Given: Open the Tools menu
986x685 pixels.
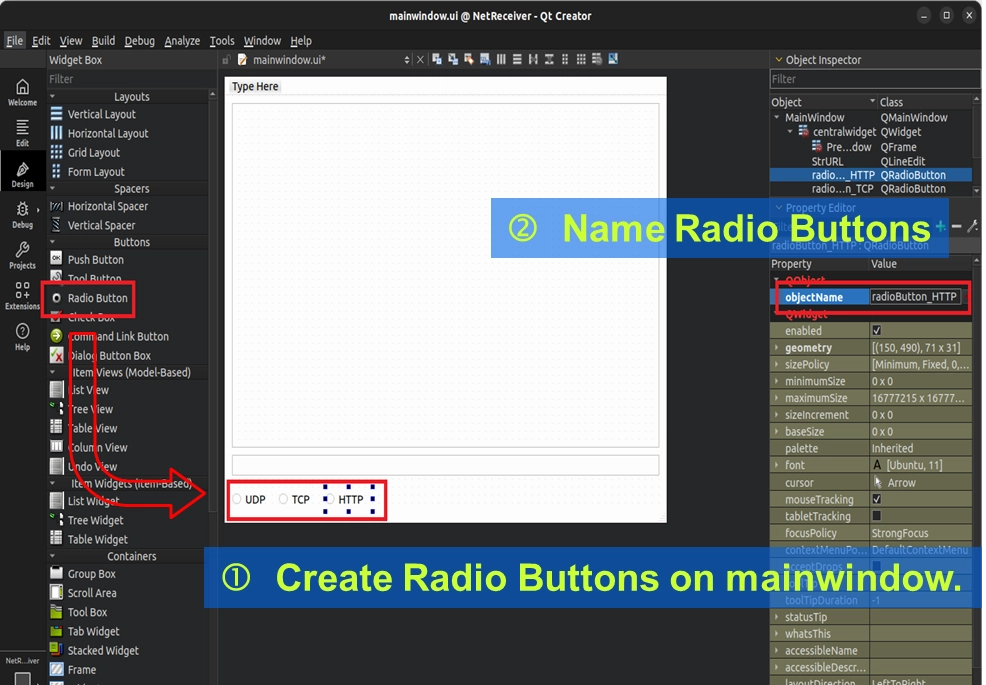Looking at the screenshot, I should click(x=222, y=41).
